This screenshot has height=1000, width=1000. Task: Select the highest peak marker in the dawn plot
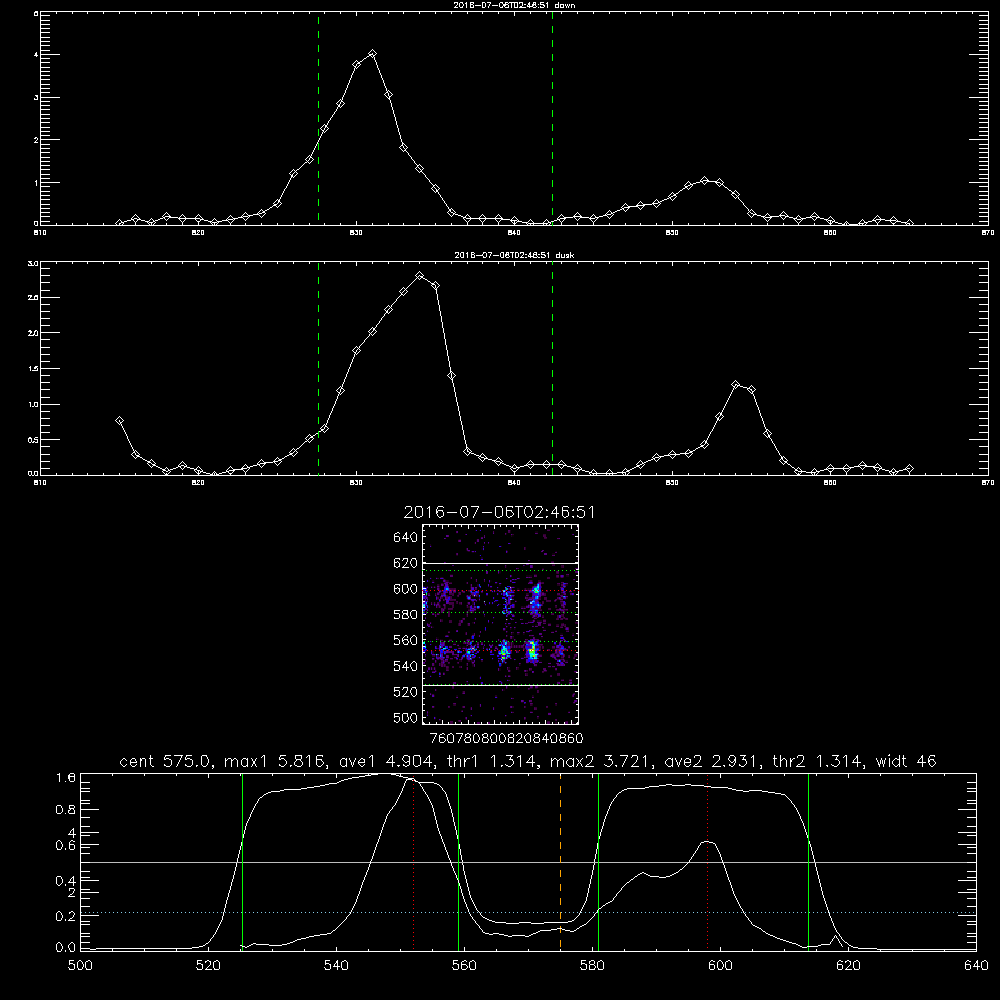372,54
